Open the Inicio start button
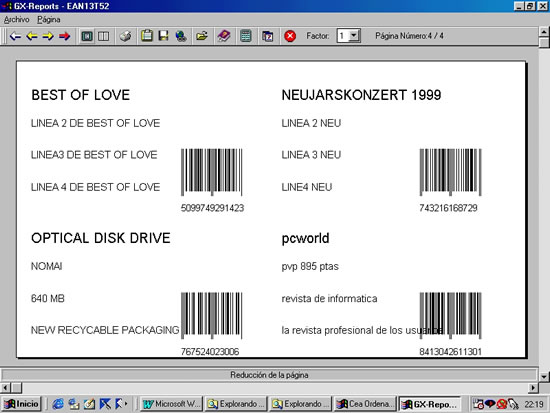The width and height of the screenshot is (550, 413). (x=21, y=404)
